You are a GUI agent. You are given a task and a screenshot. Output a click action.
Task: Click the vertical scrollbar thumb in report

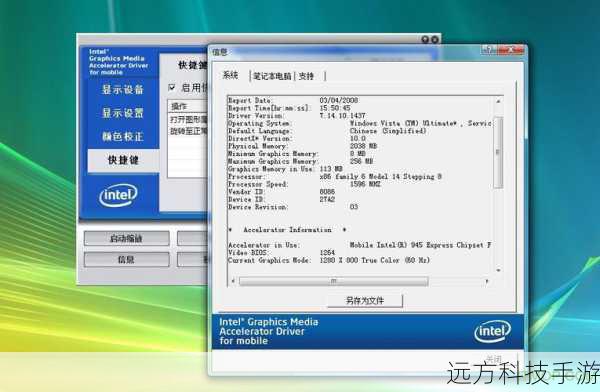(498, 152)
